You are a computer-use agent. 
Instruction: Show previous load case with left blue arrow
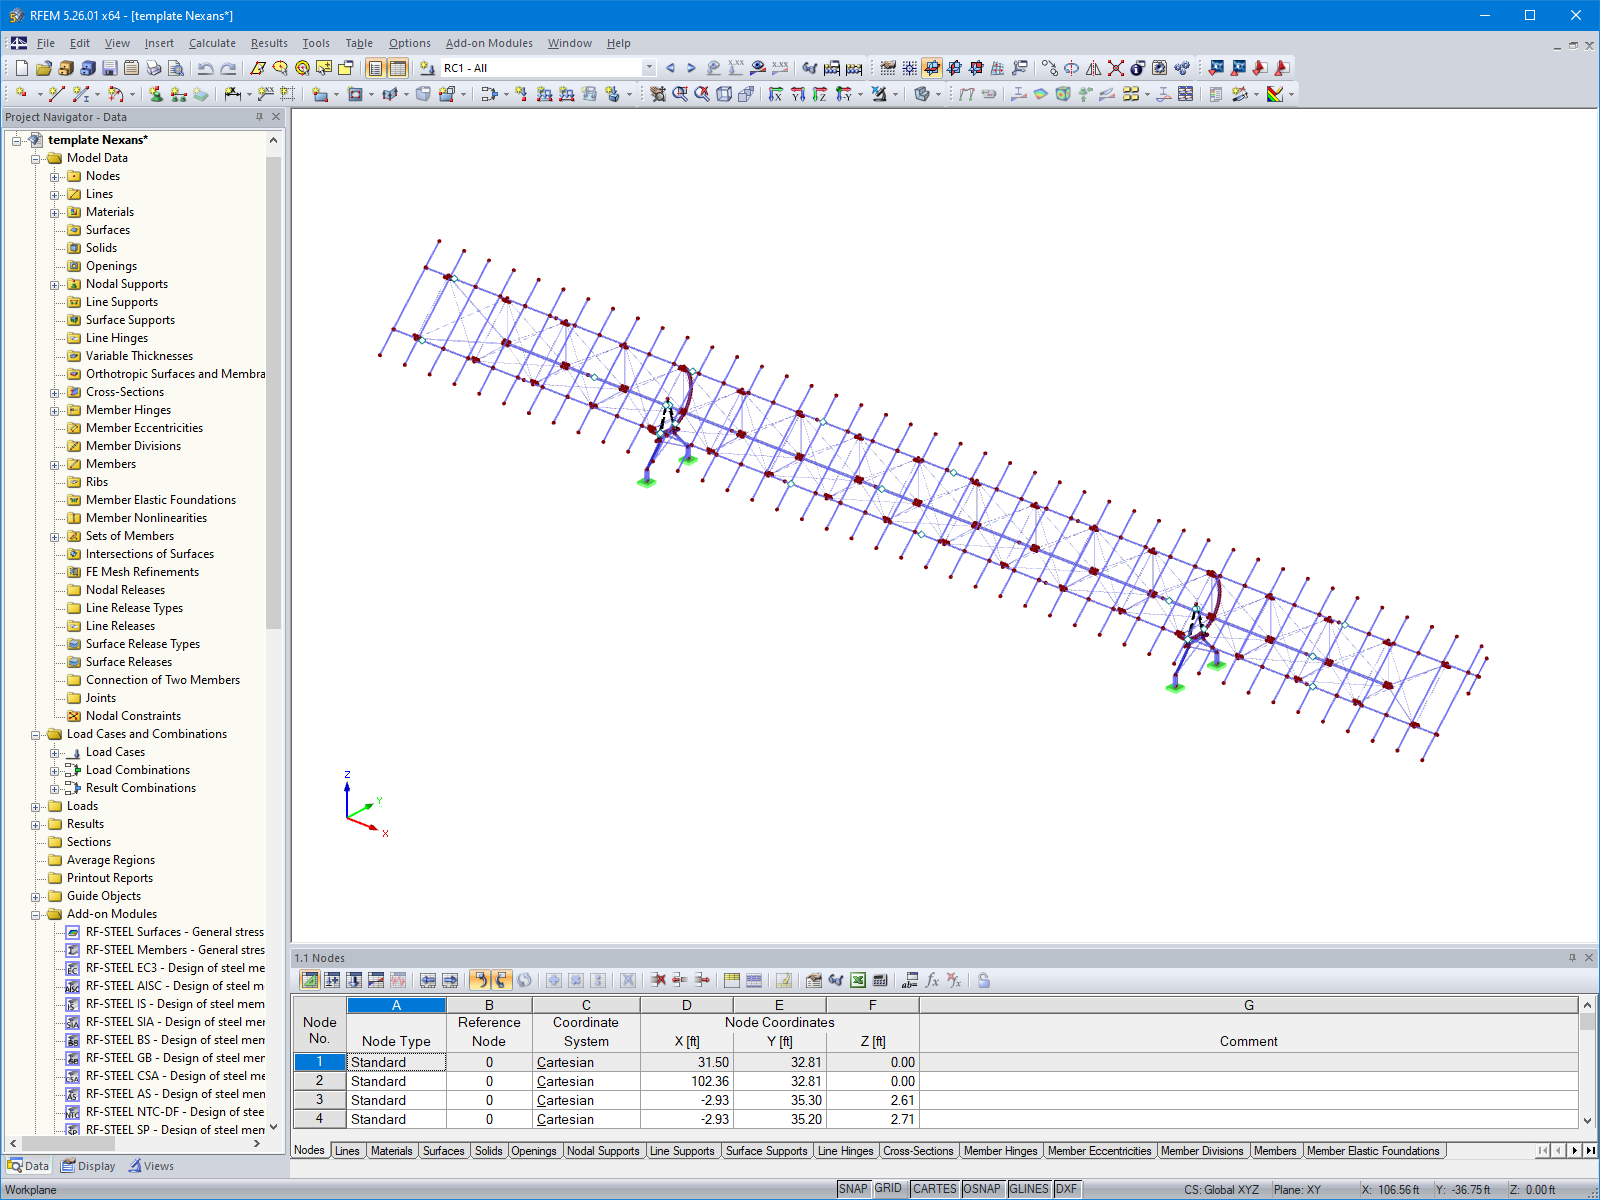pyautogui.click(x=670, y=68)
